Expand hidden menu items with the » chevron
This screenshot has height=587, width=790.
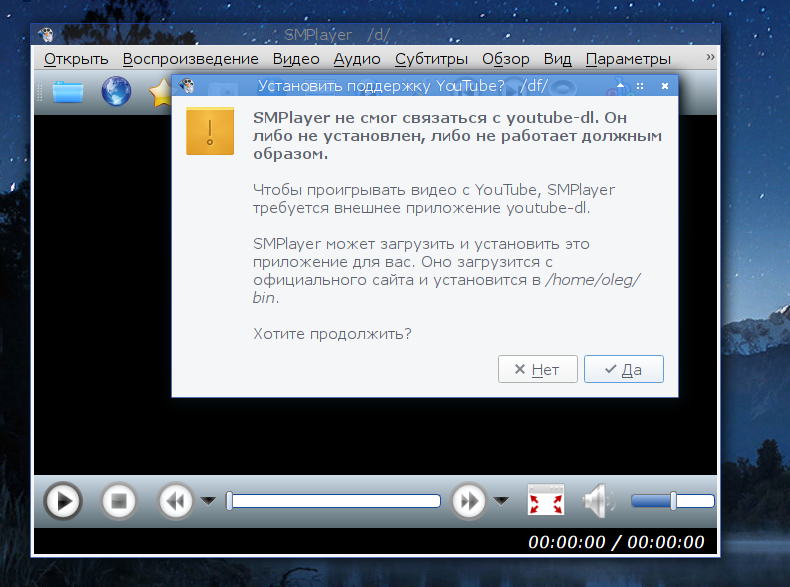710,57
